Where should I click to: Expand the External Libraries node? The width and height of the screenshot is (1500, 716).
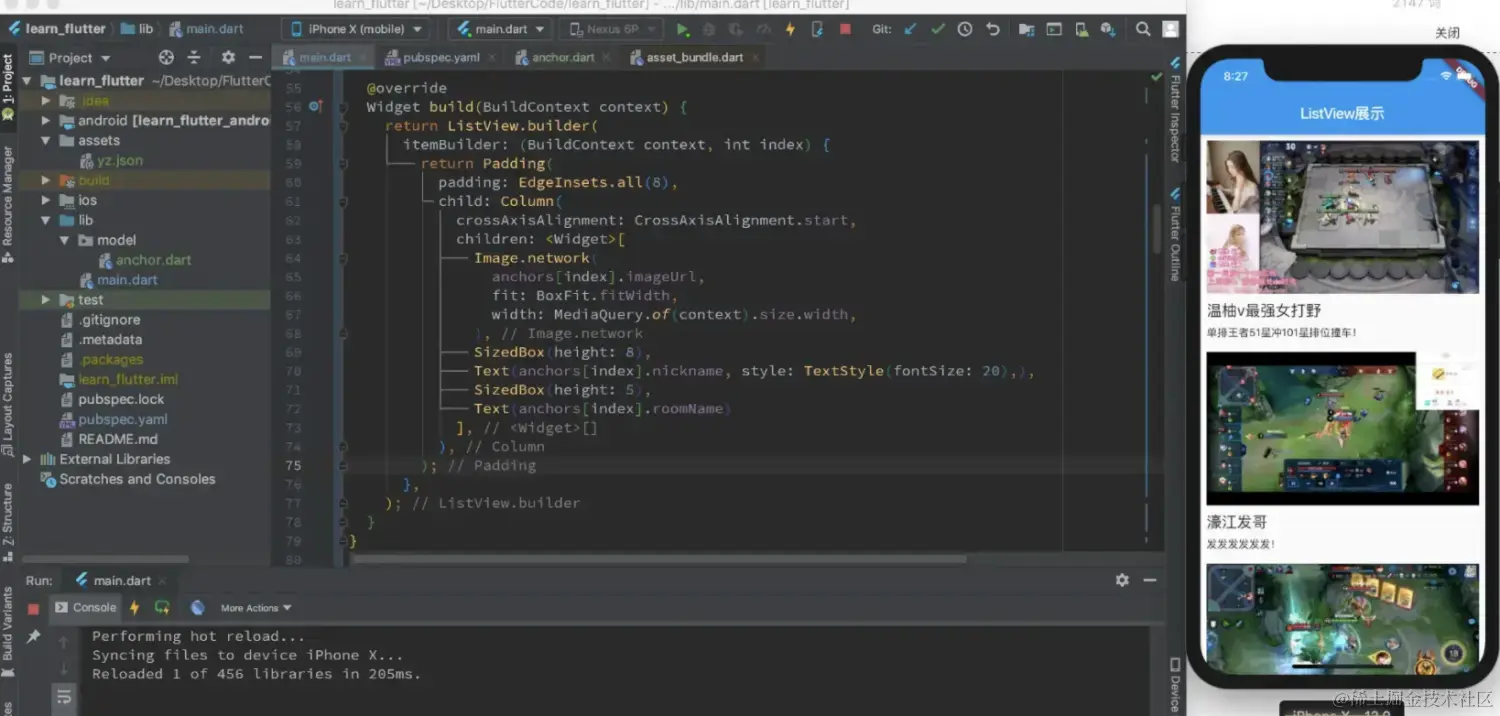[27, 460]
